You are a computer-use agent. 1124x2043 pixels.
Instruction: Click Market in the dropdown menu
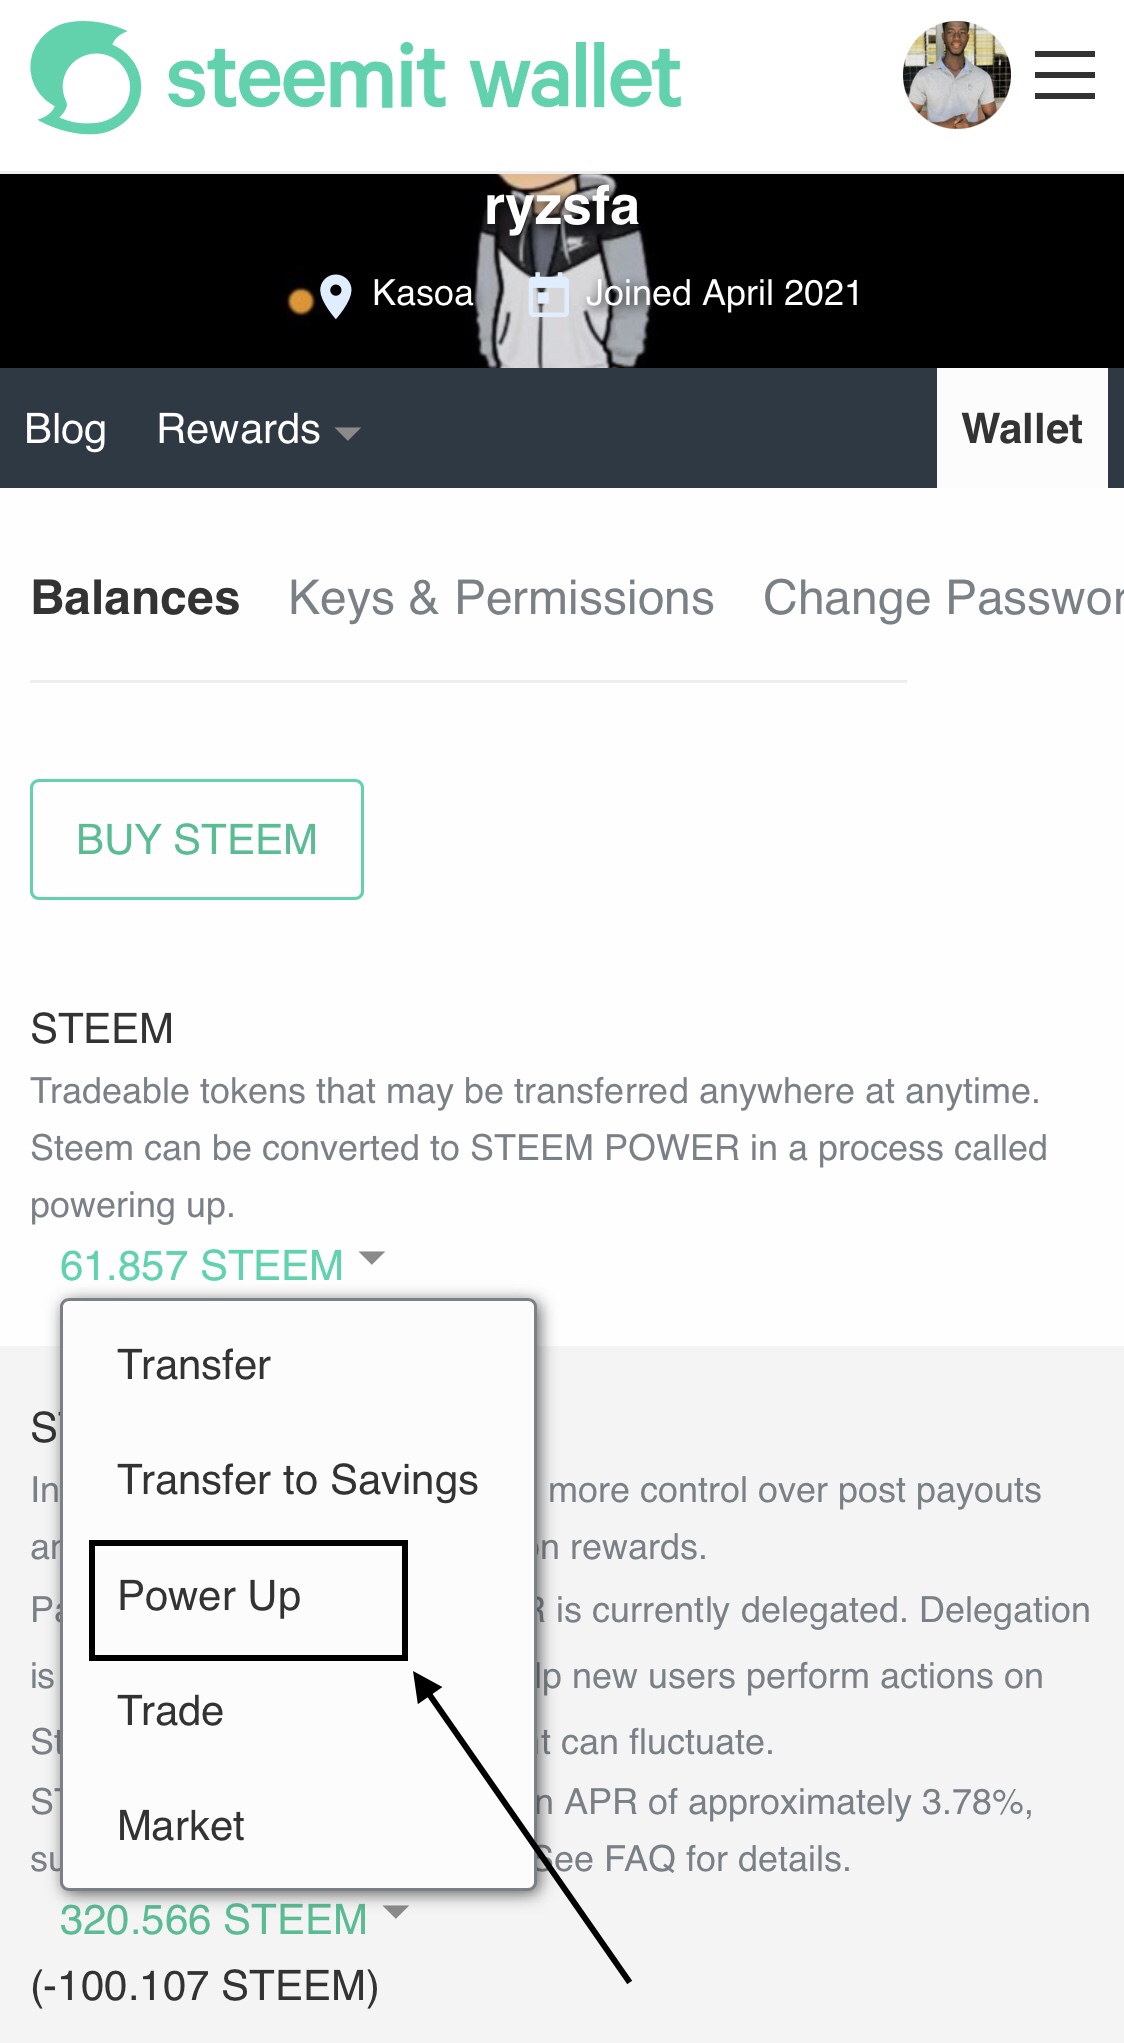click(181, 1826)
